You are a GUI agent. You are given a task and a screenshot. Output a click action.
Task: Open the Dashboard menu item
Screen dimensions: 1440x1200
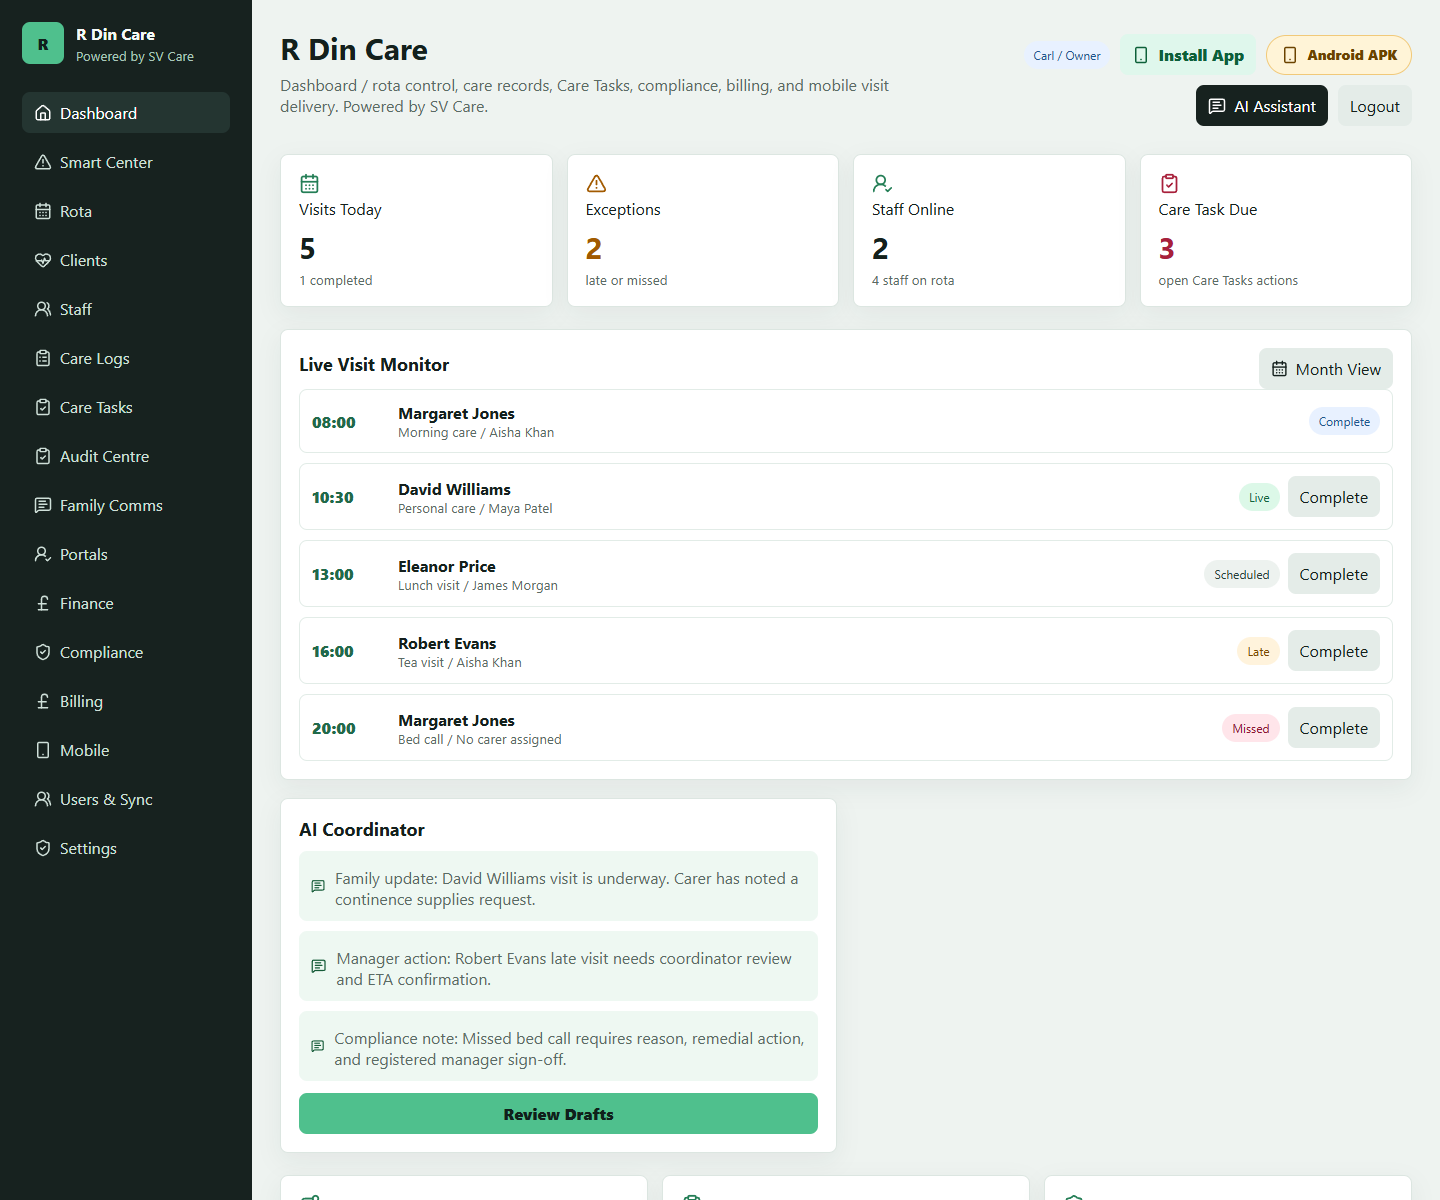coord(126,113)
